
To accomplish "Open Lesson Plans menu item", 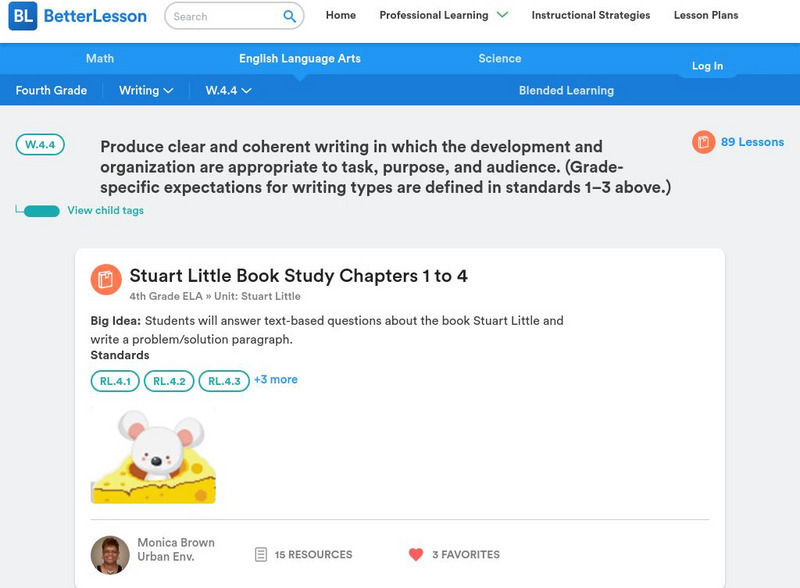I will pos(706,15).
